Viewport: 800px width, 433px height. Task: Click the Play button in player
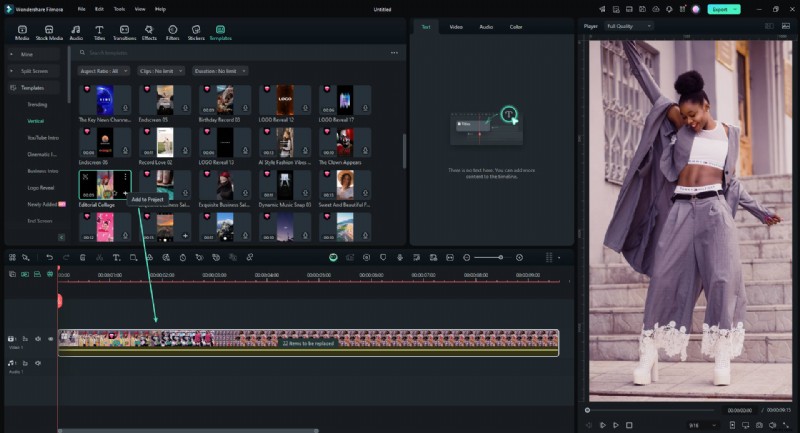[616, 424]
